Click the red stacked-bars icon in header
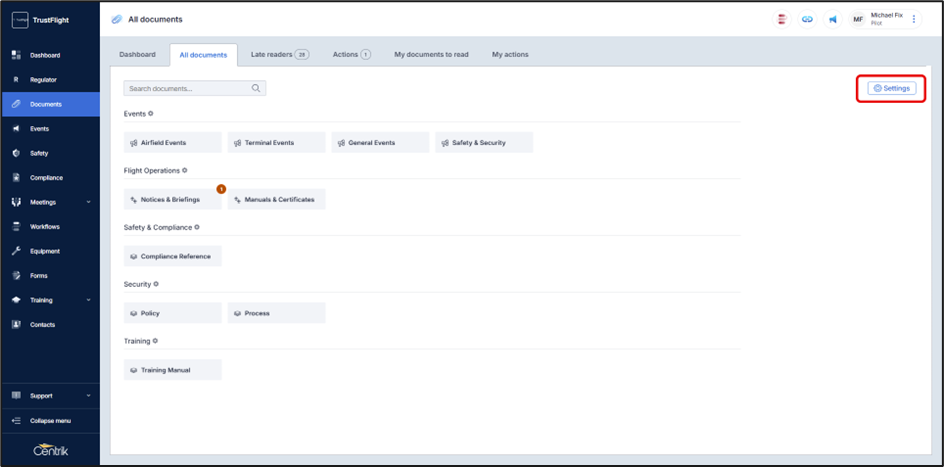 point(782,19)
